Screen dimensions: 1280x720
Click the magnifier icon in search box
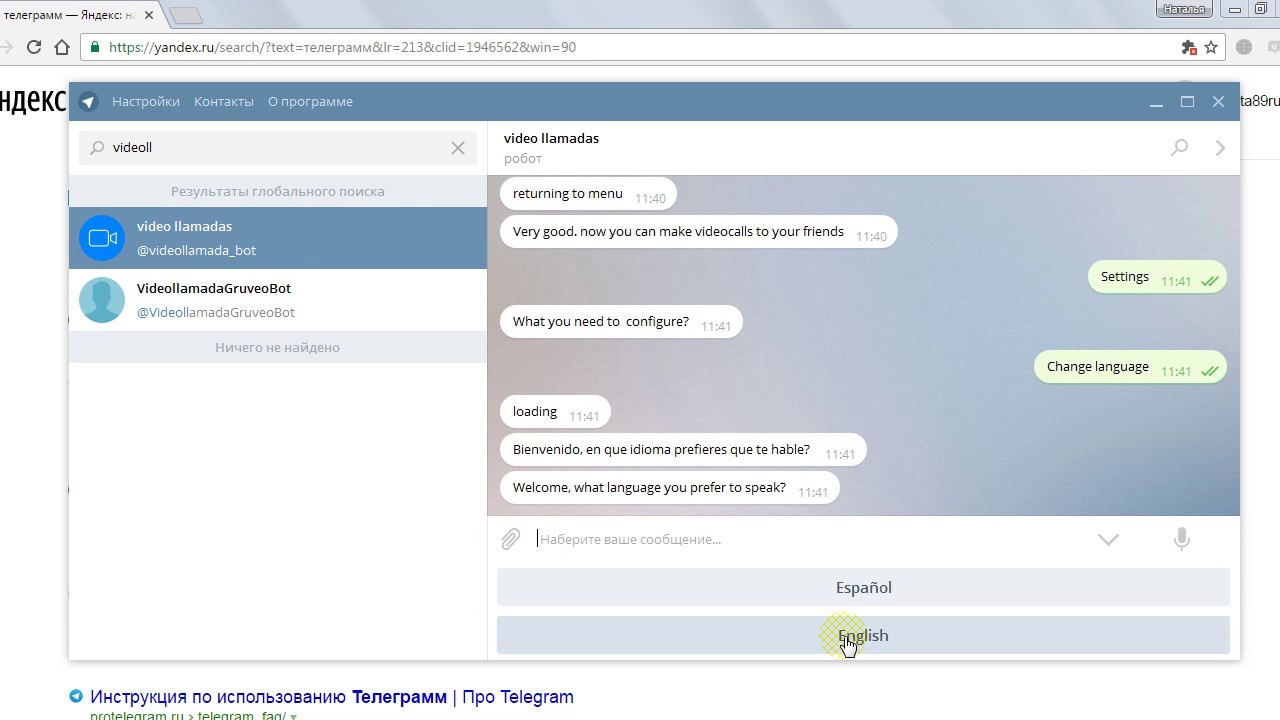click(97, 148)
